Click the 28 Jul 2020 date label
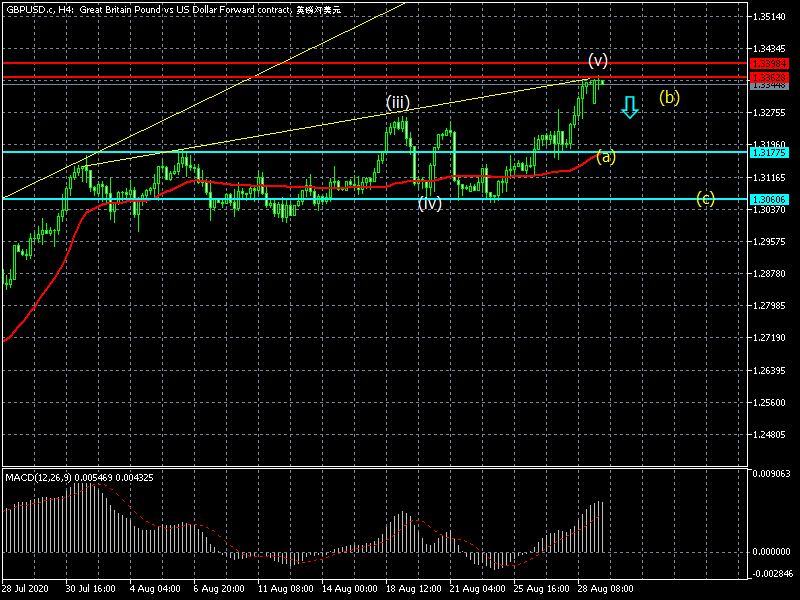Image resolution: width=800 pixels, height=600 pixels. 26,589
